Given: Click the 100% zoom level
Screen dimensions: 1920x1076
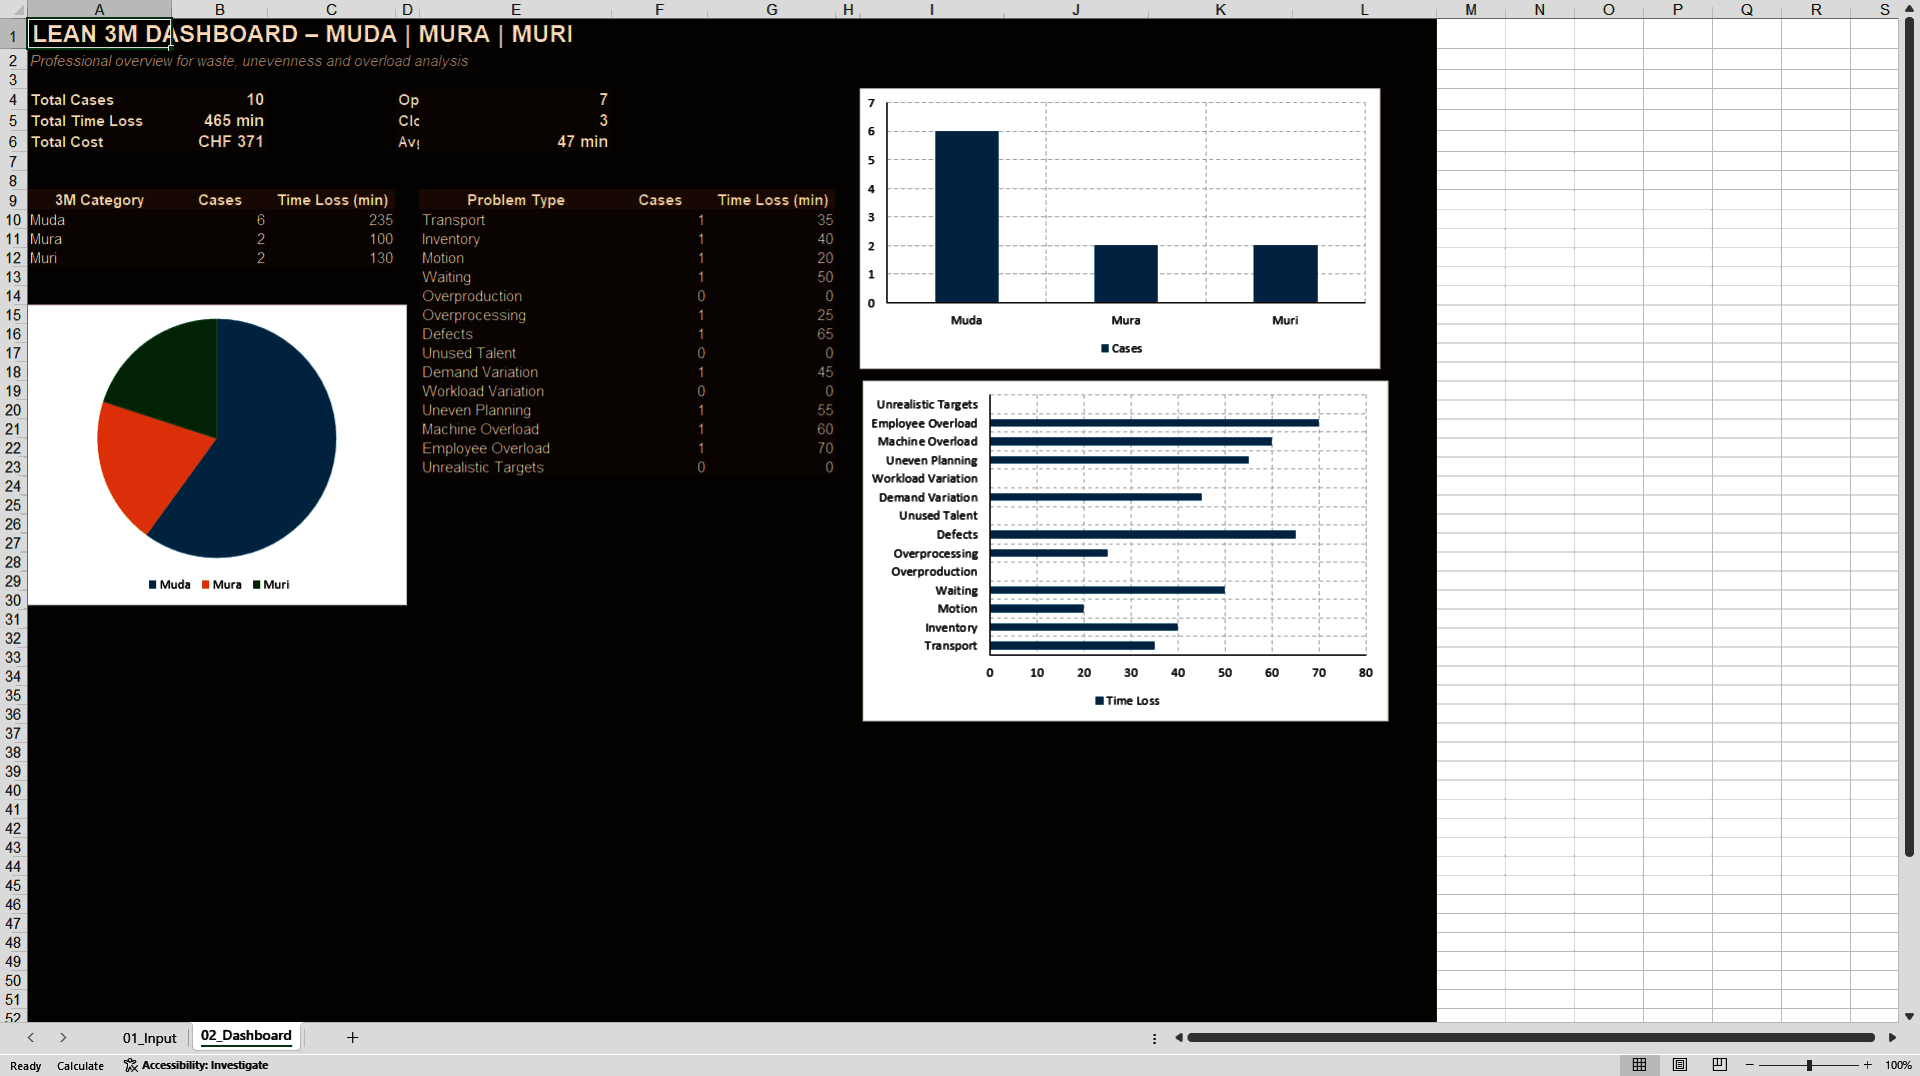Looking at the screenshot, I should tap(1898, 1065).
